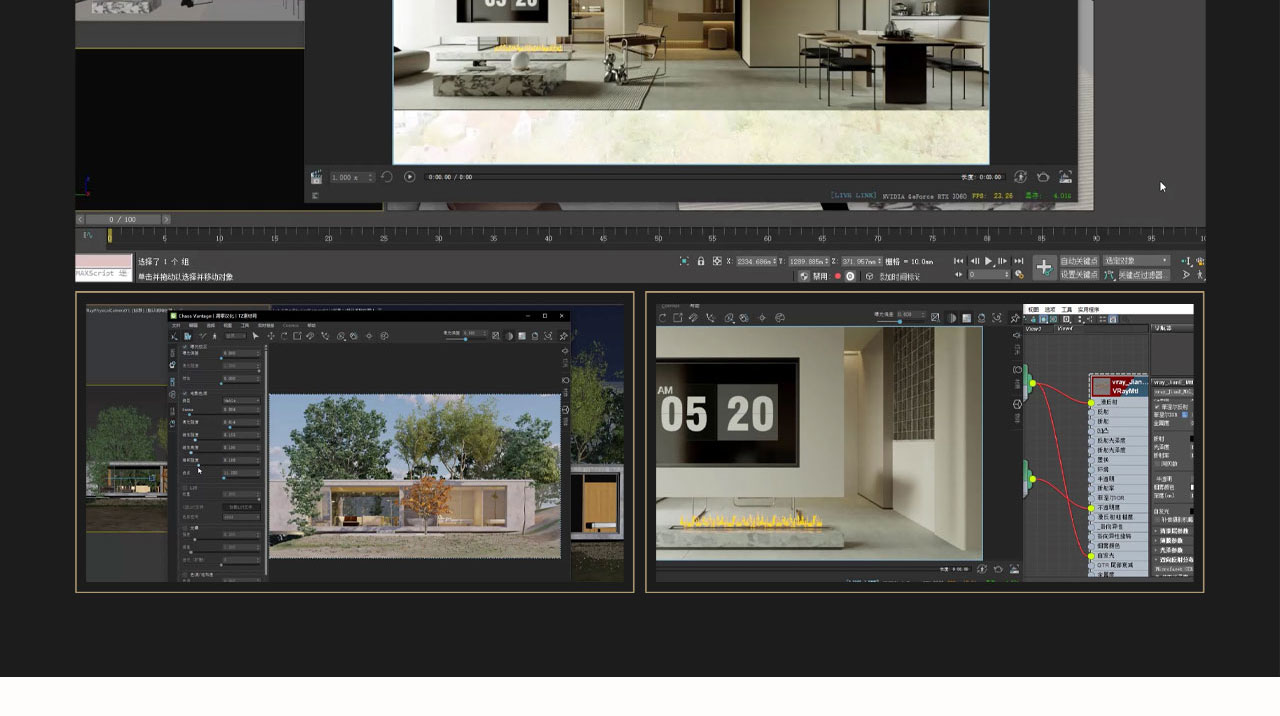Click the large Set Keys plus button

pos(1044,267)
